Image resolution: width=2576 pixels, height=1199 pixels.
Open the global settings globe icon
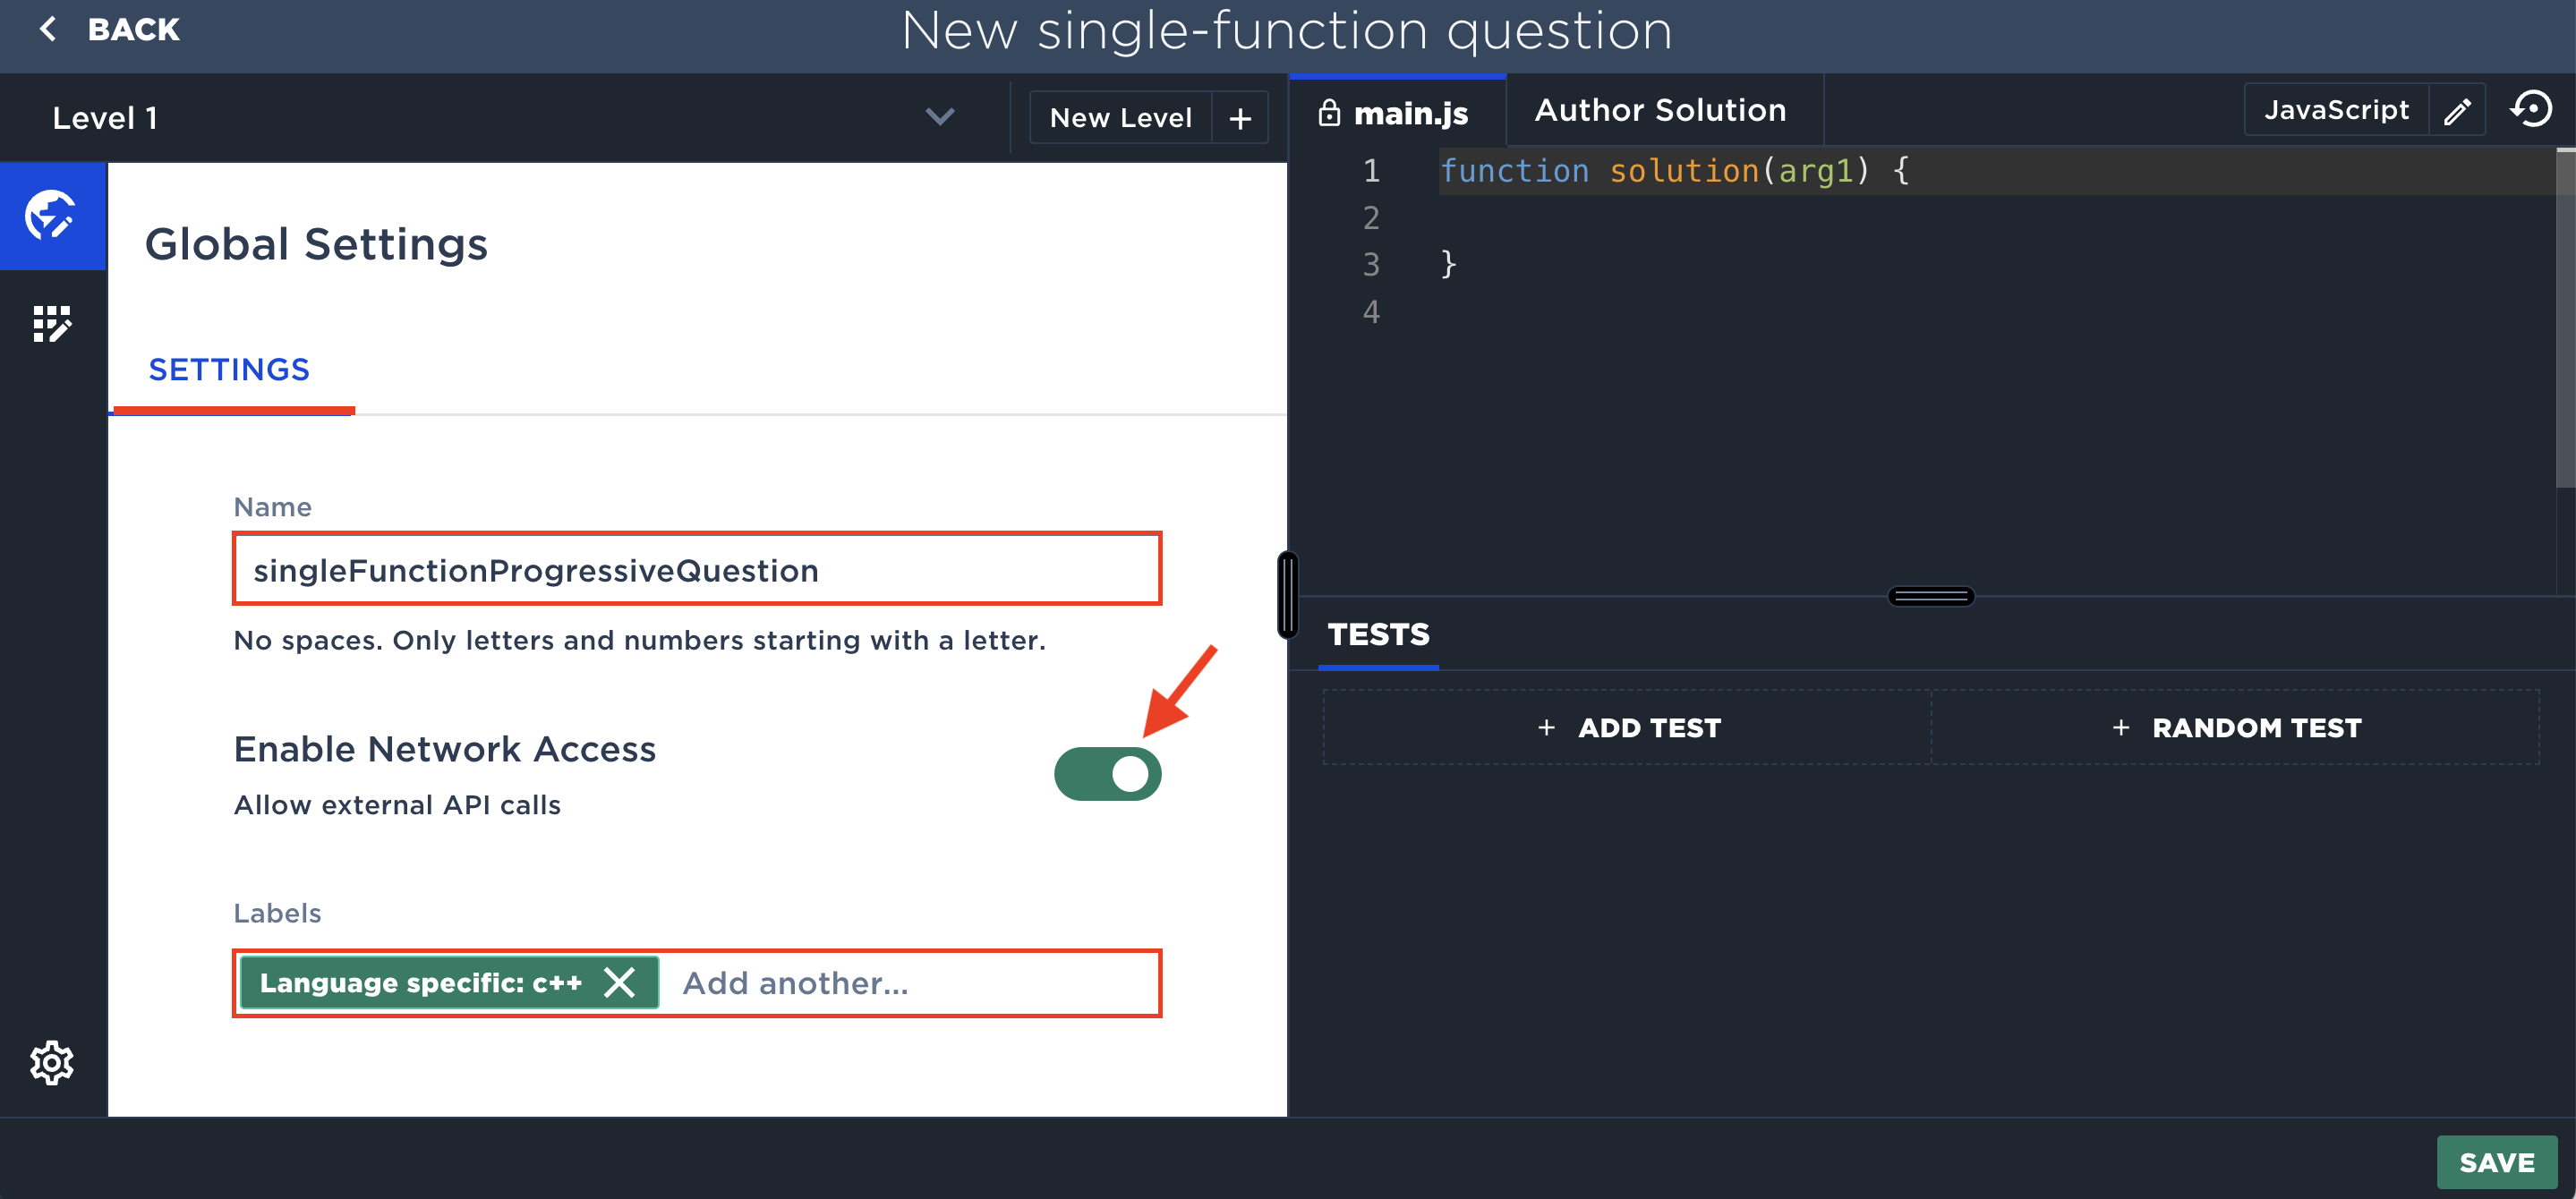pyautogui.click(x=52, y=215)
